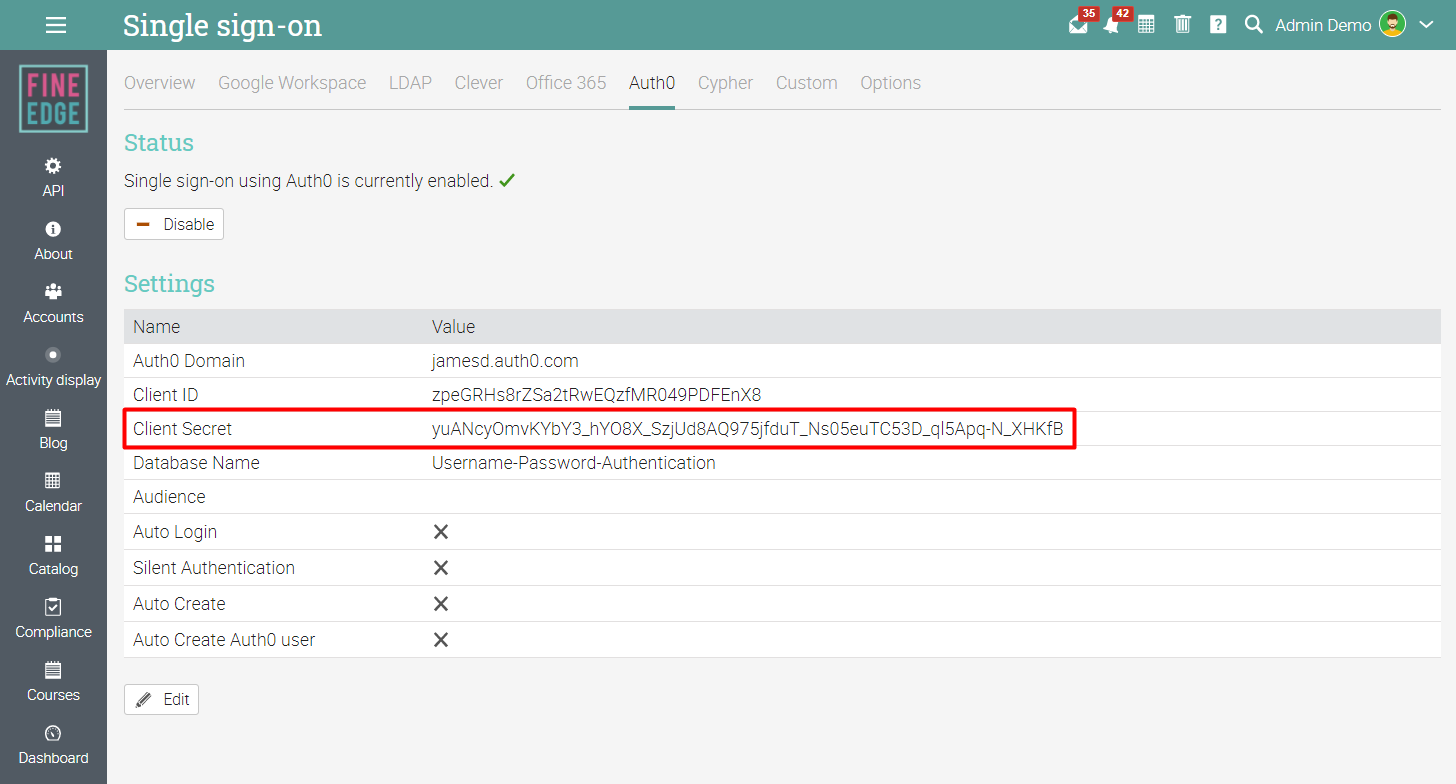Switch to the Clever tab
The height and width of the screenshot is (784, 1456).
pos(479,83)
